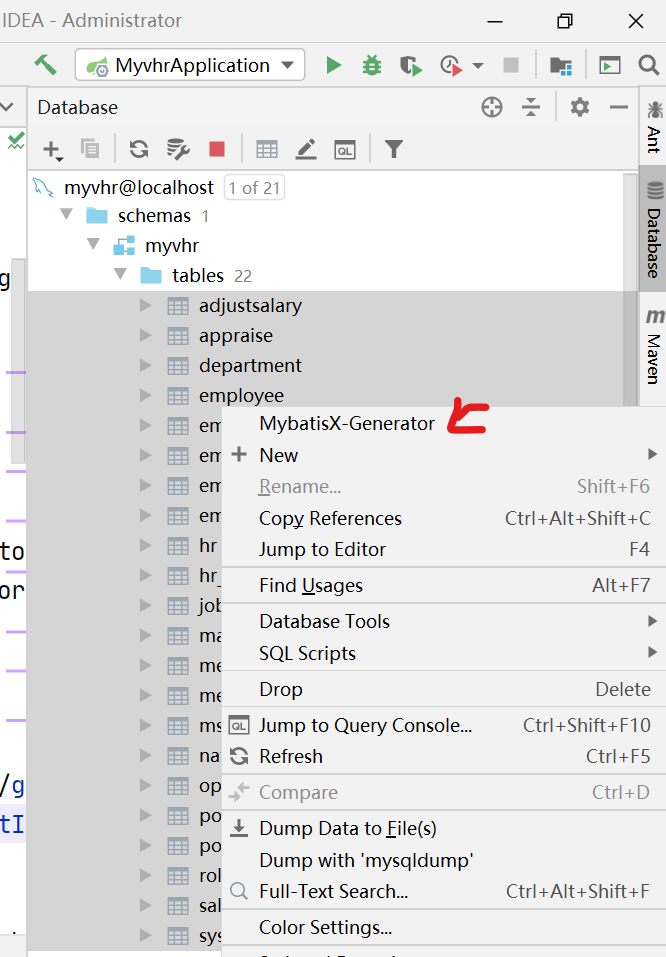666x957 pixels.
Task: Select the employee table row
Action: (325, 395)
